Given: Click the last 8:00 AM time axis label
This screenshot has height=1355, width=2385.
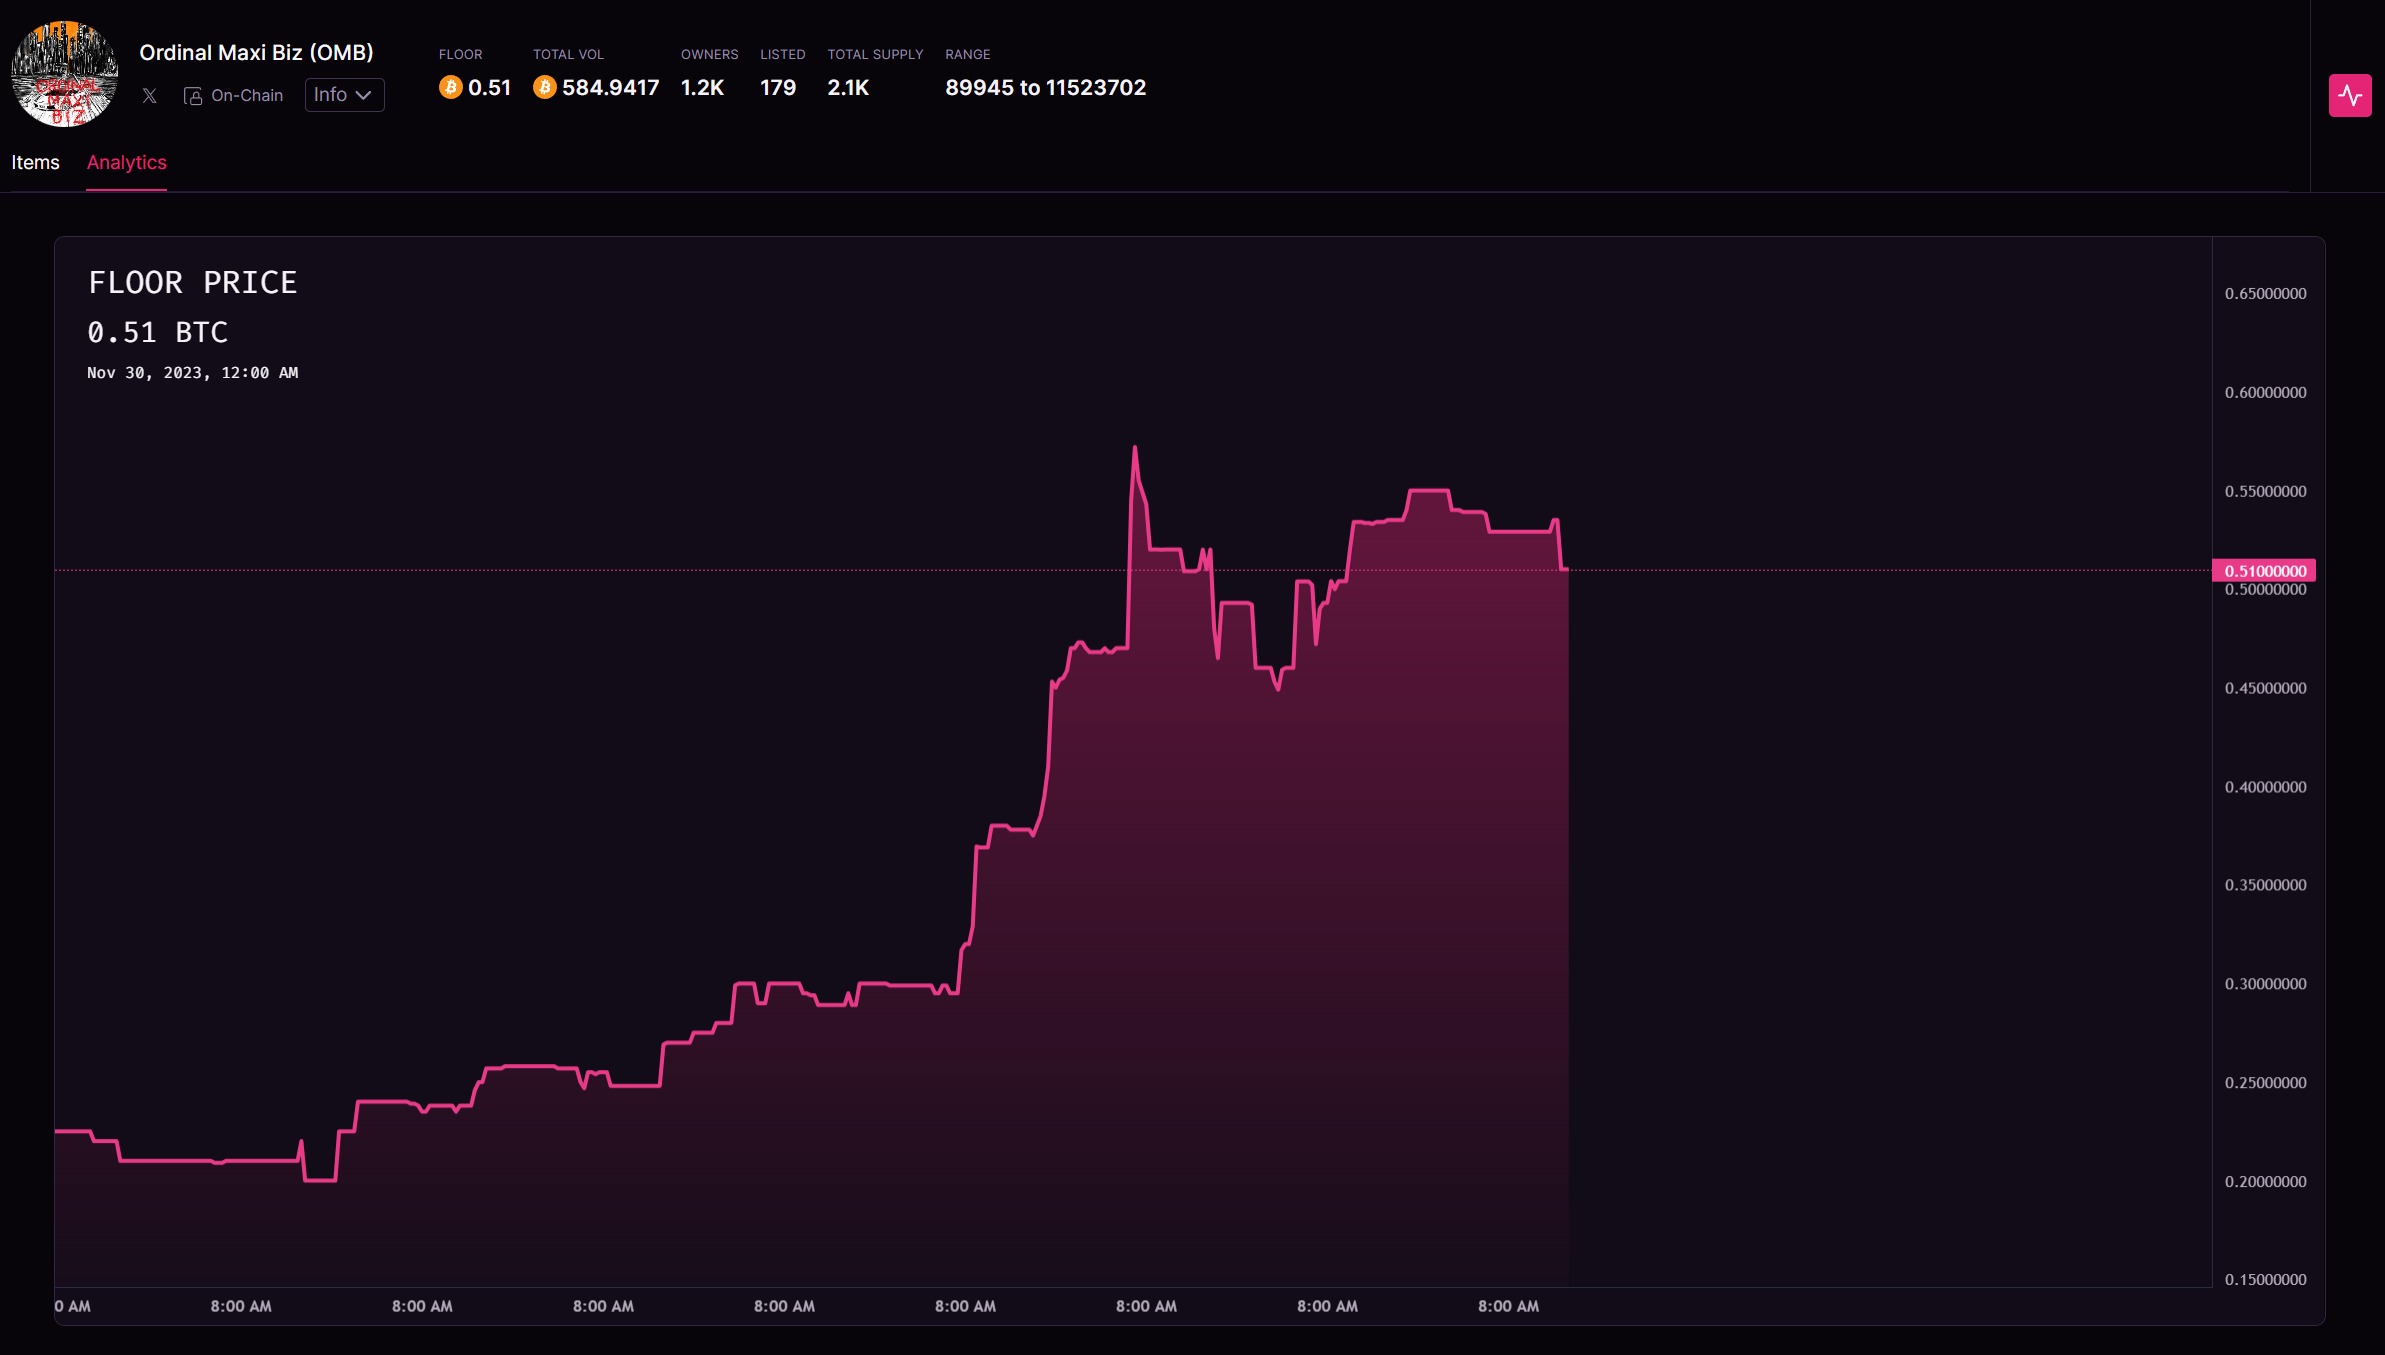Looking at the screenshot, I should tap(1508, 1306).
